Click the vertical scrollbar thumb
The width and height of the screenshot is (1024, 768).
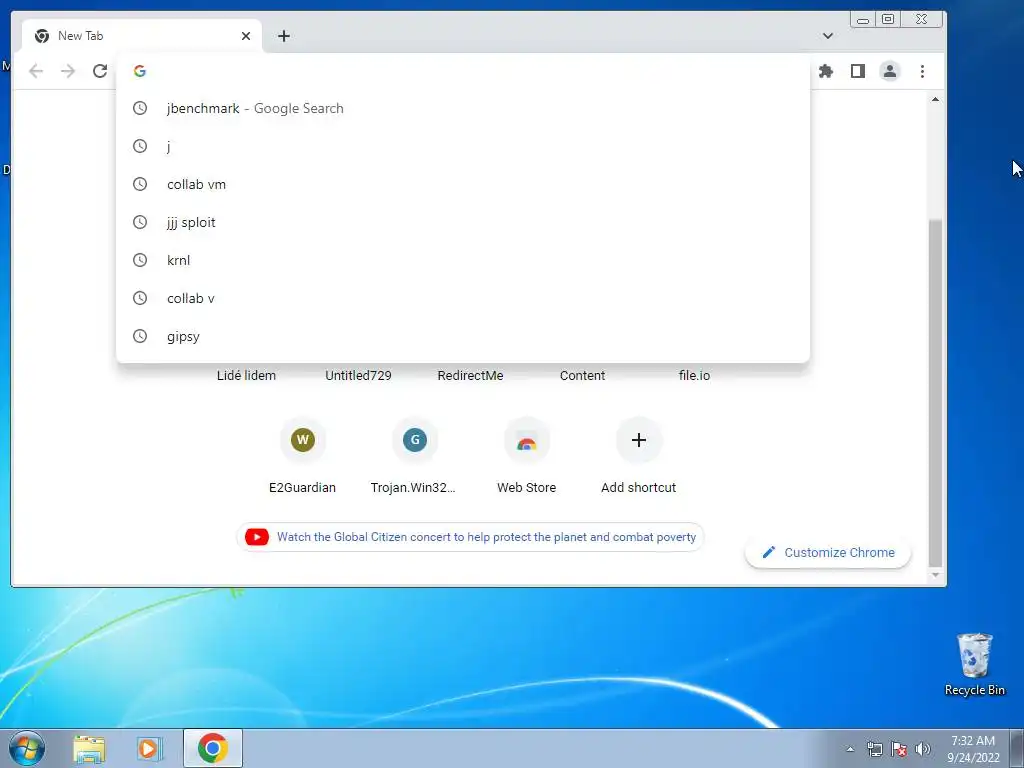tap(935, 394)
